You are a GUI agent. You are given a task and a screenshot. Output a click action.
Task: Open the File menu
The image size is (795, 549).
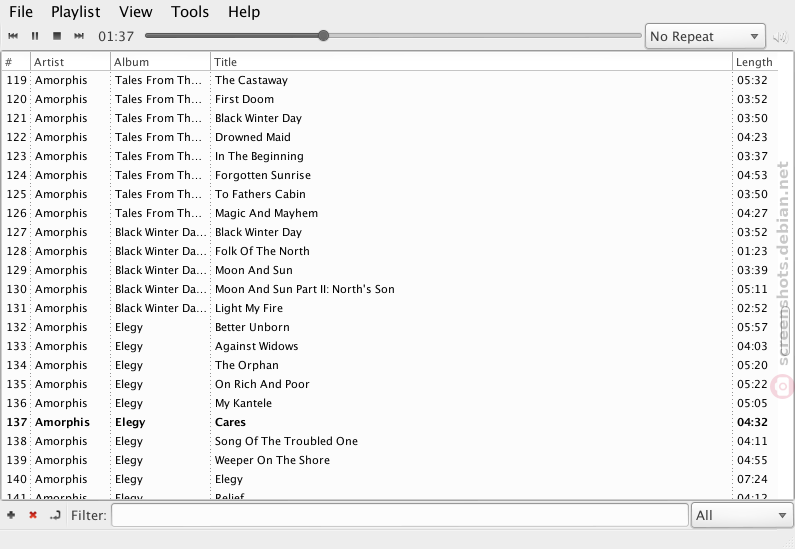click(x=21, y=12)
